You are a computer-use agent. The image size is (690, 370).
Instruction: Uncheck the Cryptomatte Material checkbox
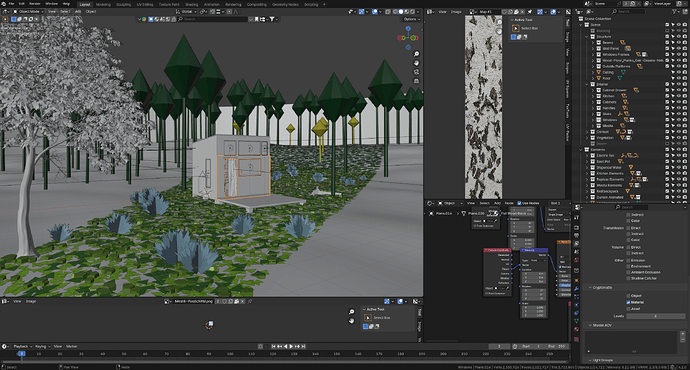click(628, 302)
